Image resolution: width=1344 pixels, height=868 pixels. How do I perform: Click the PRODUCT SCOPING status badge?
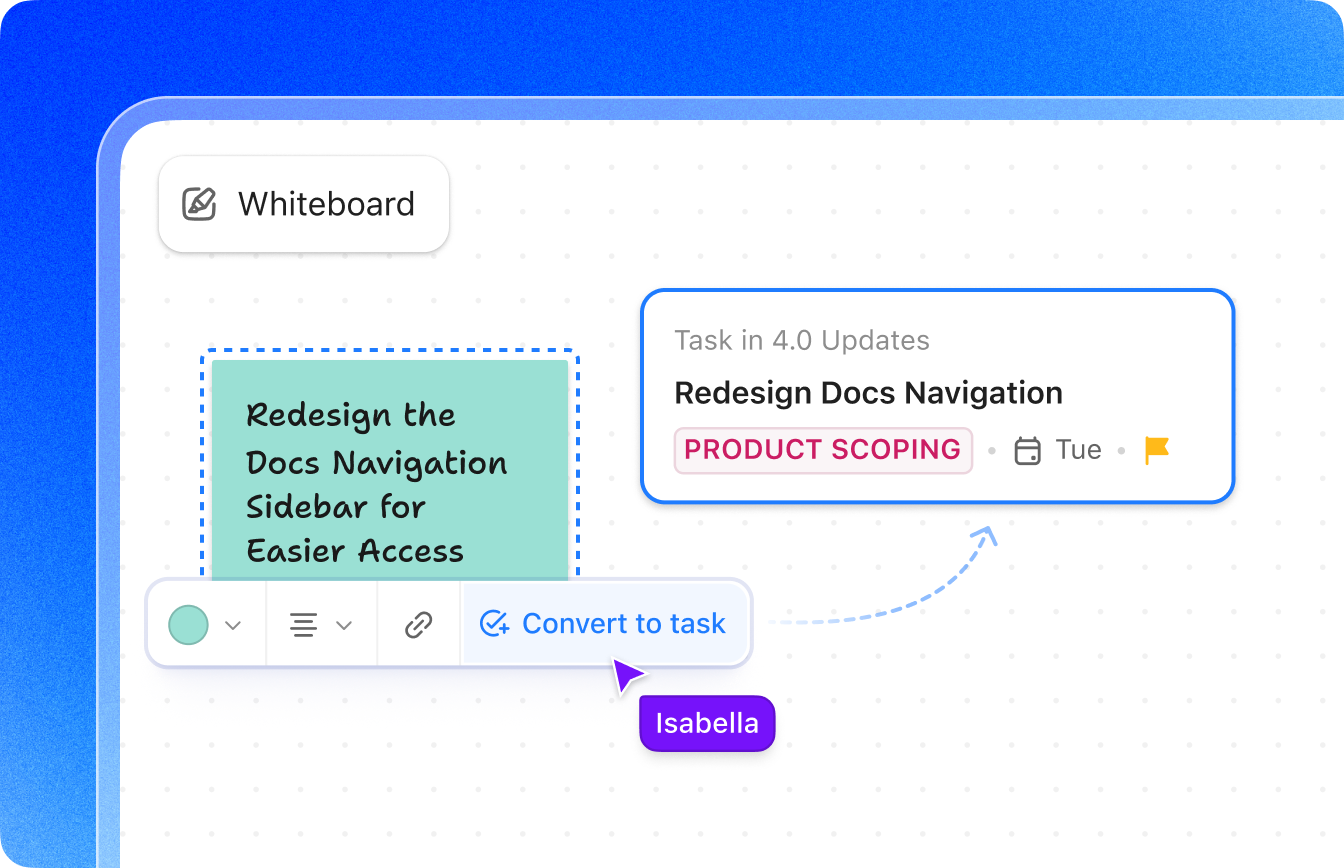click(823, 450)
